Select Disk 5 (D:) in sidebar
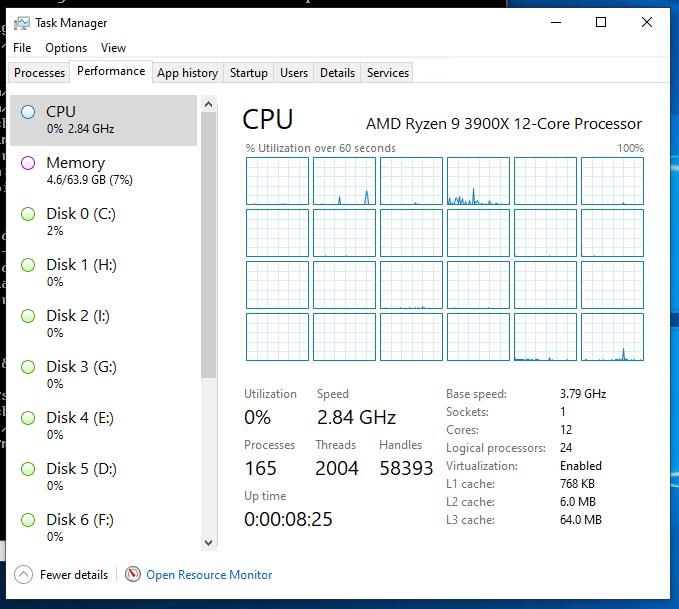Screen dimensions: 679x609 [103, 477]
